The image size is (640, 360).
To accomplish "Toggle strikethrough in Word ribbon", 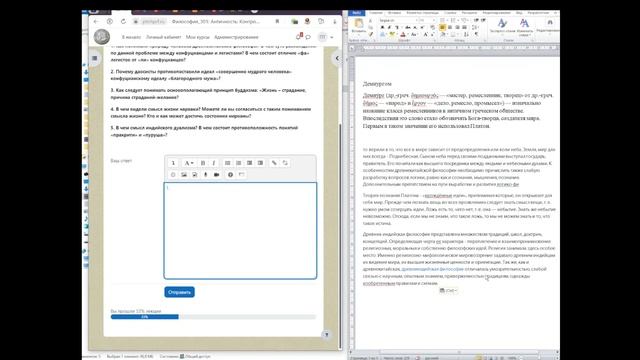I will click(x=407, y=27).
